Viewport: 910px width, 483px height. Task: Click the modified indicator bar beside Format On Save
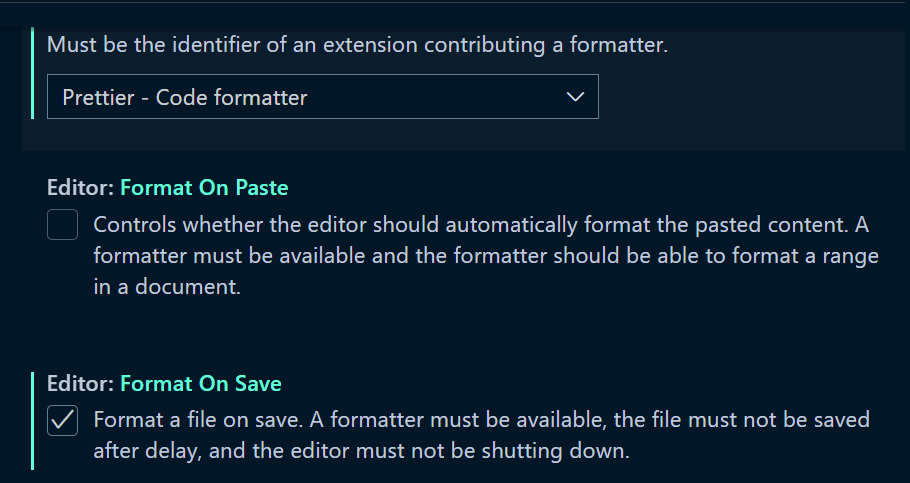point(33,420)
